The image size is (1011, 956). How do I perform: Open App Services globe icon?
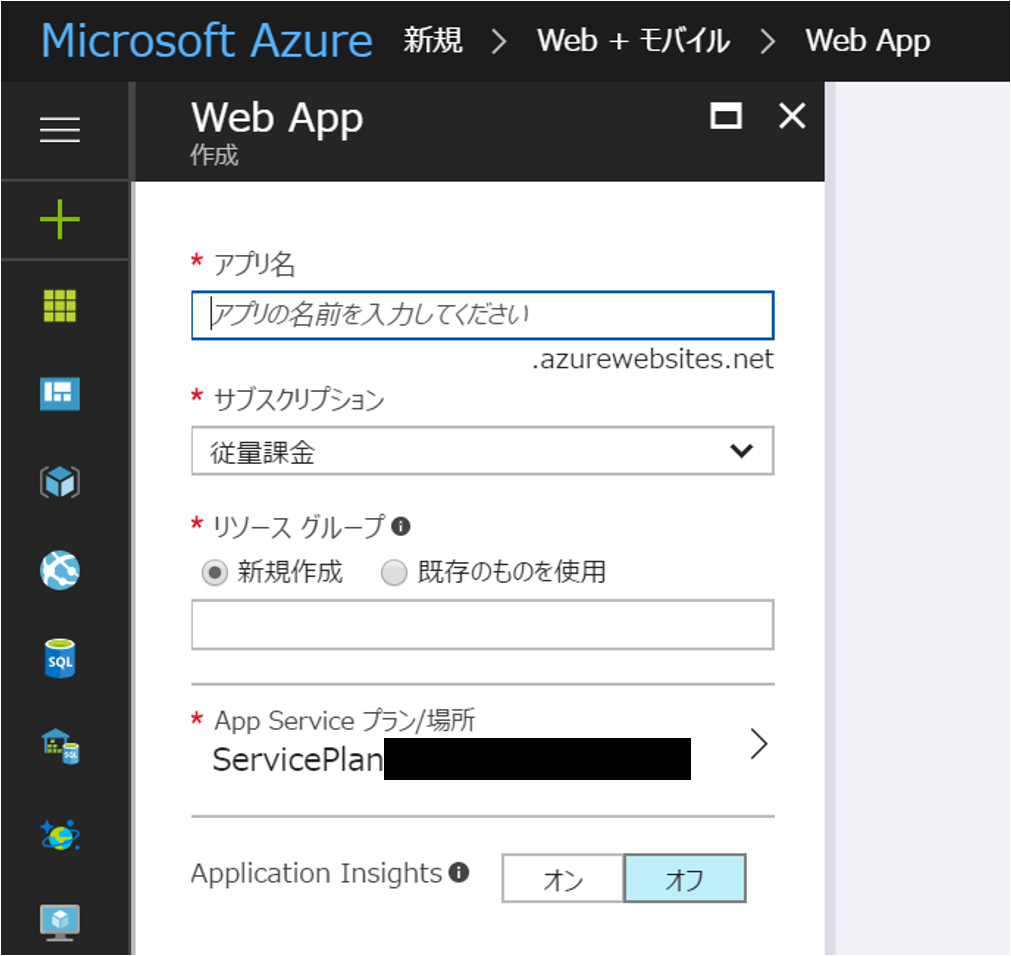pos(60,571)
